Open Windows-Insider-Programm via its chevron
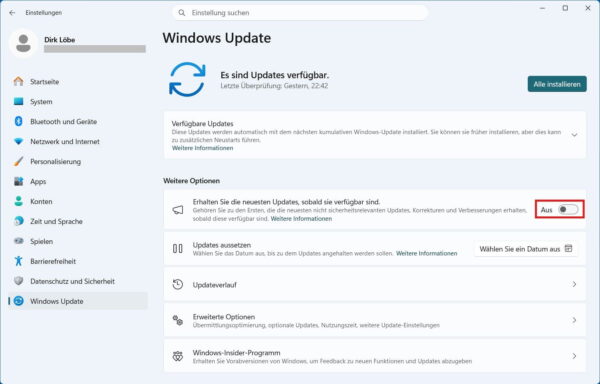 point(574,356)
